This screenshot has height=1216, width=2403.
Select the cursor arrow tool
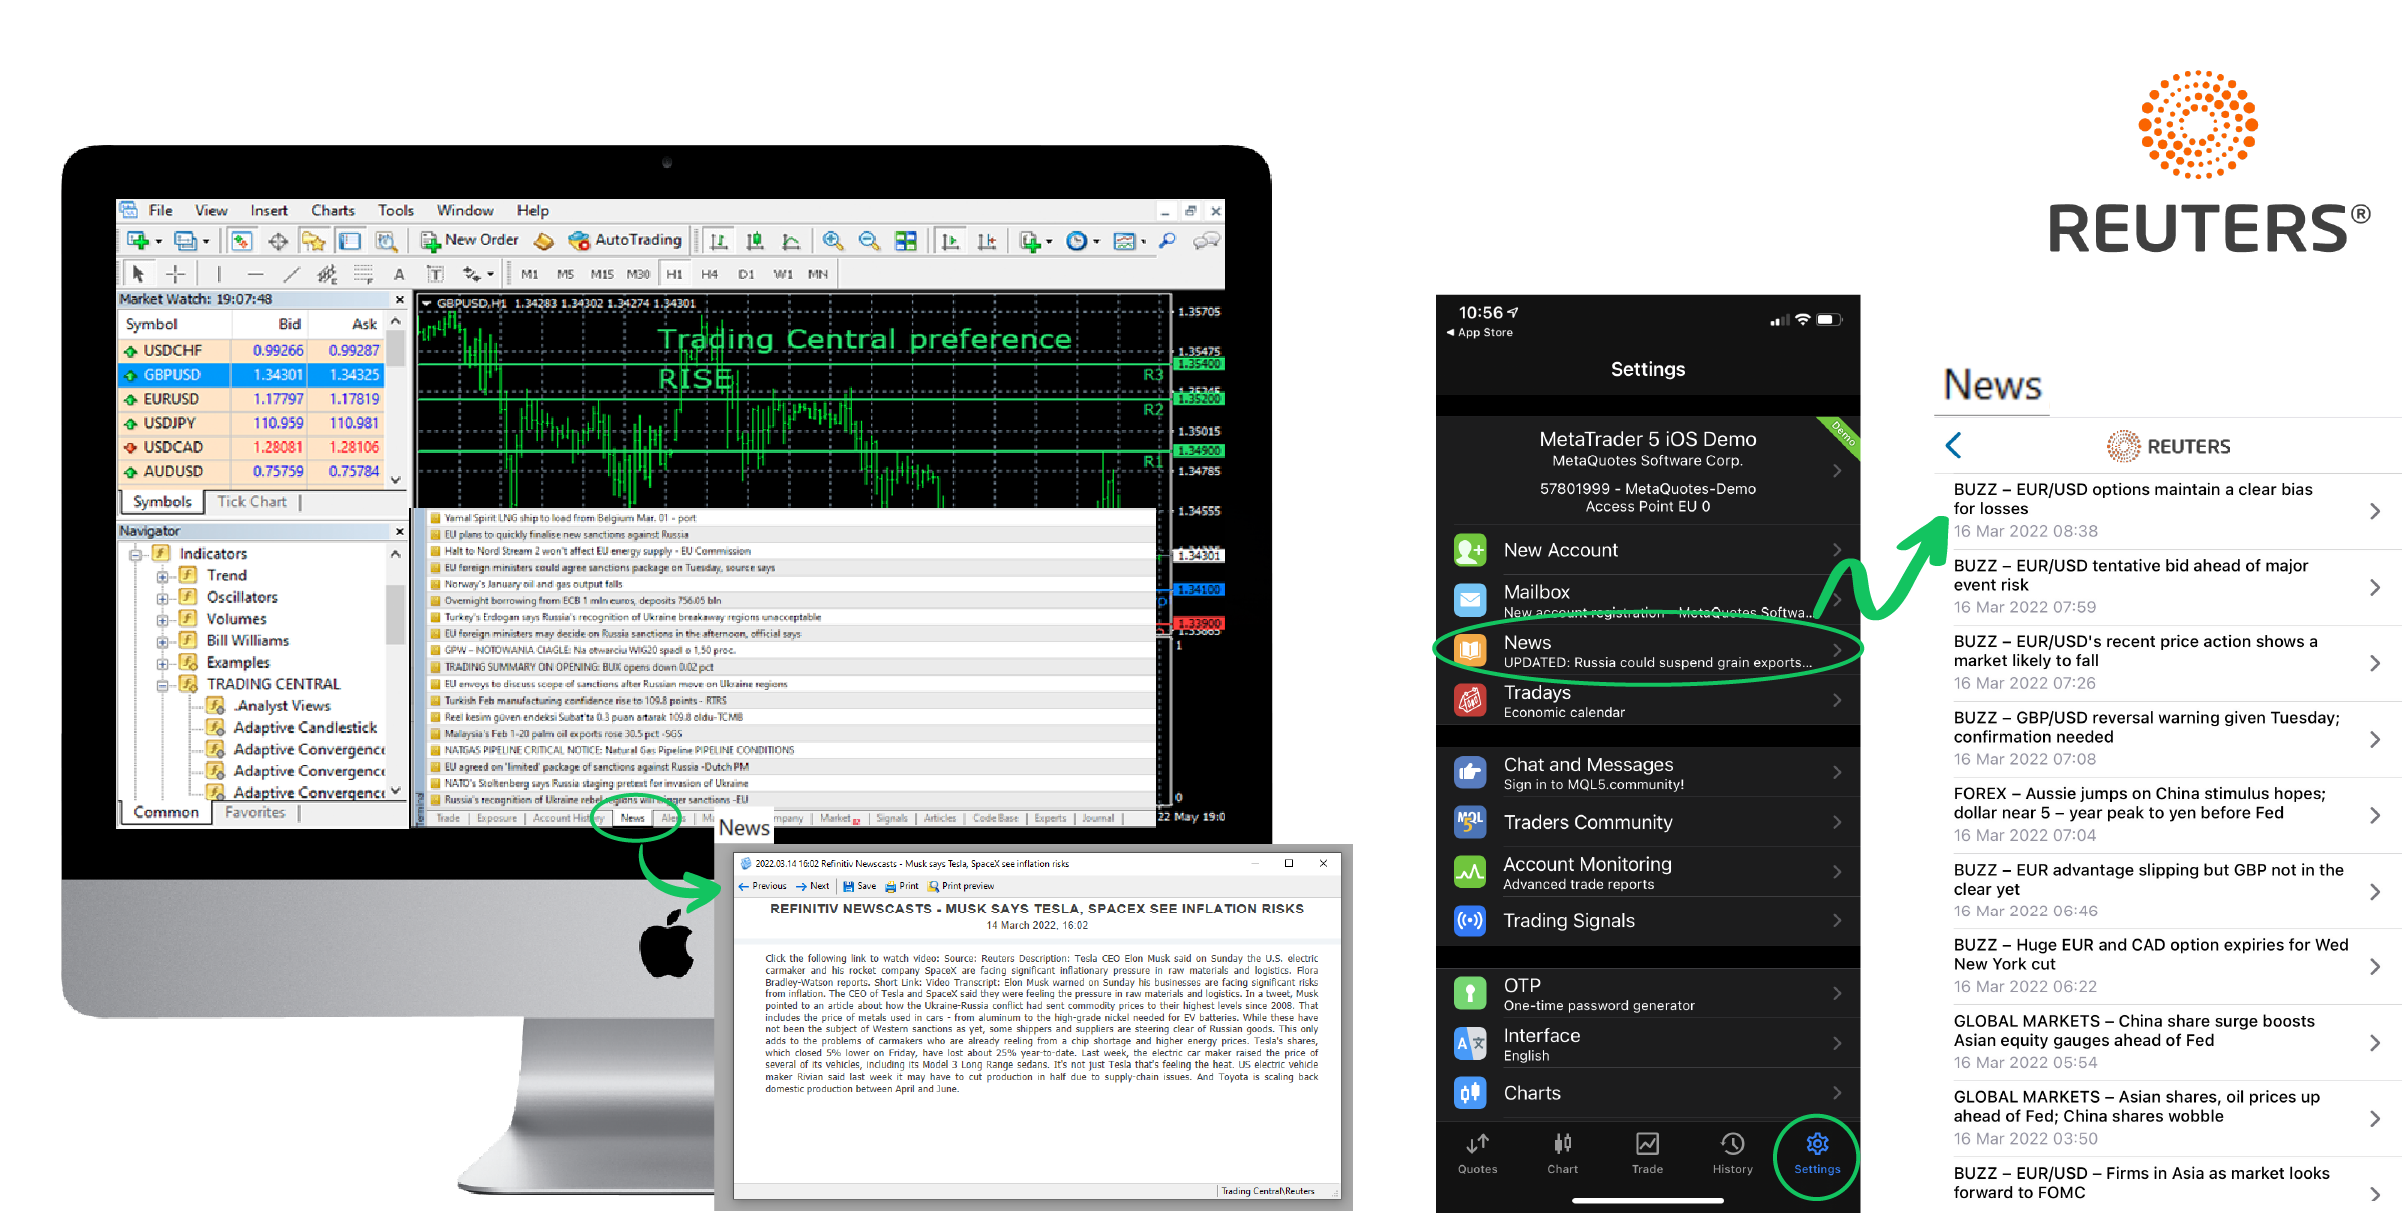tap(138, 274)
